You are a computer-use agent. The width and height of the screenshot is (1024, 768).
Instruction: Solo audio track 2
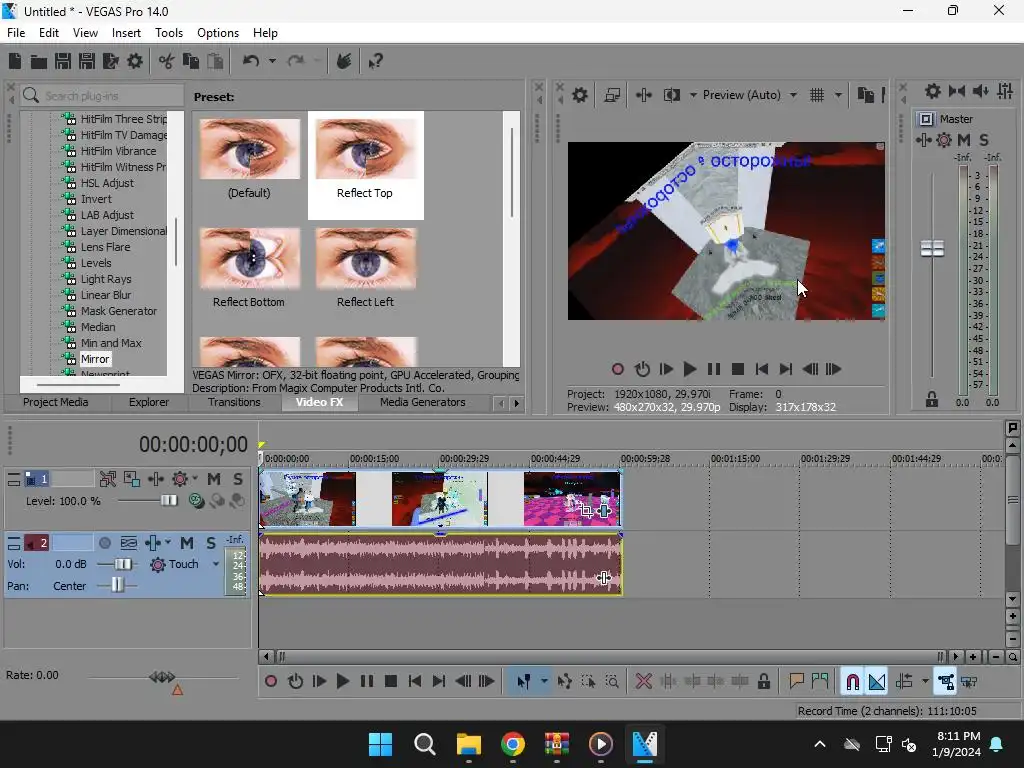pyautogui.click(x=211, y=543)
